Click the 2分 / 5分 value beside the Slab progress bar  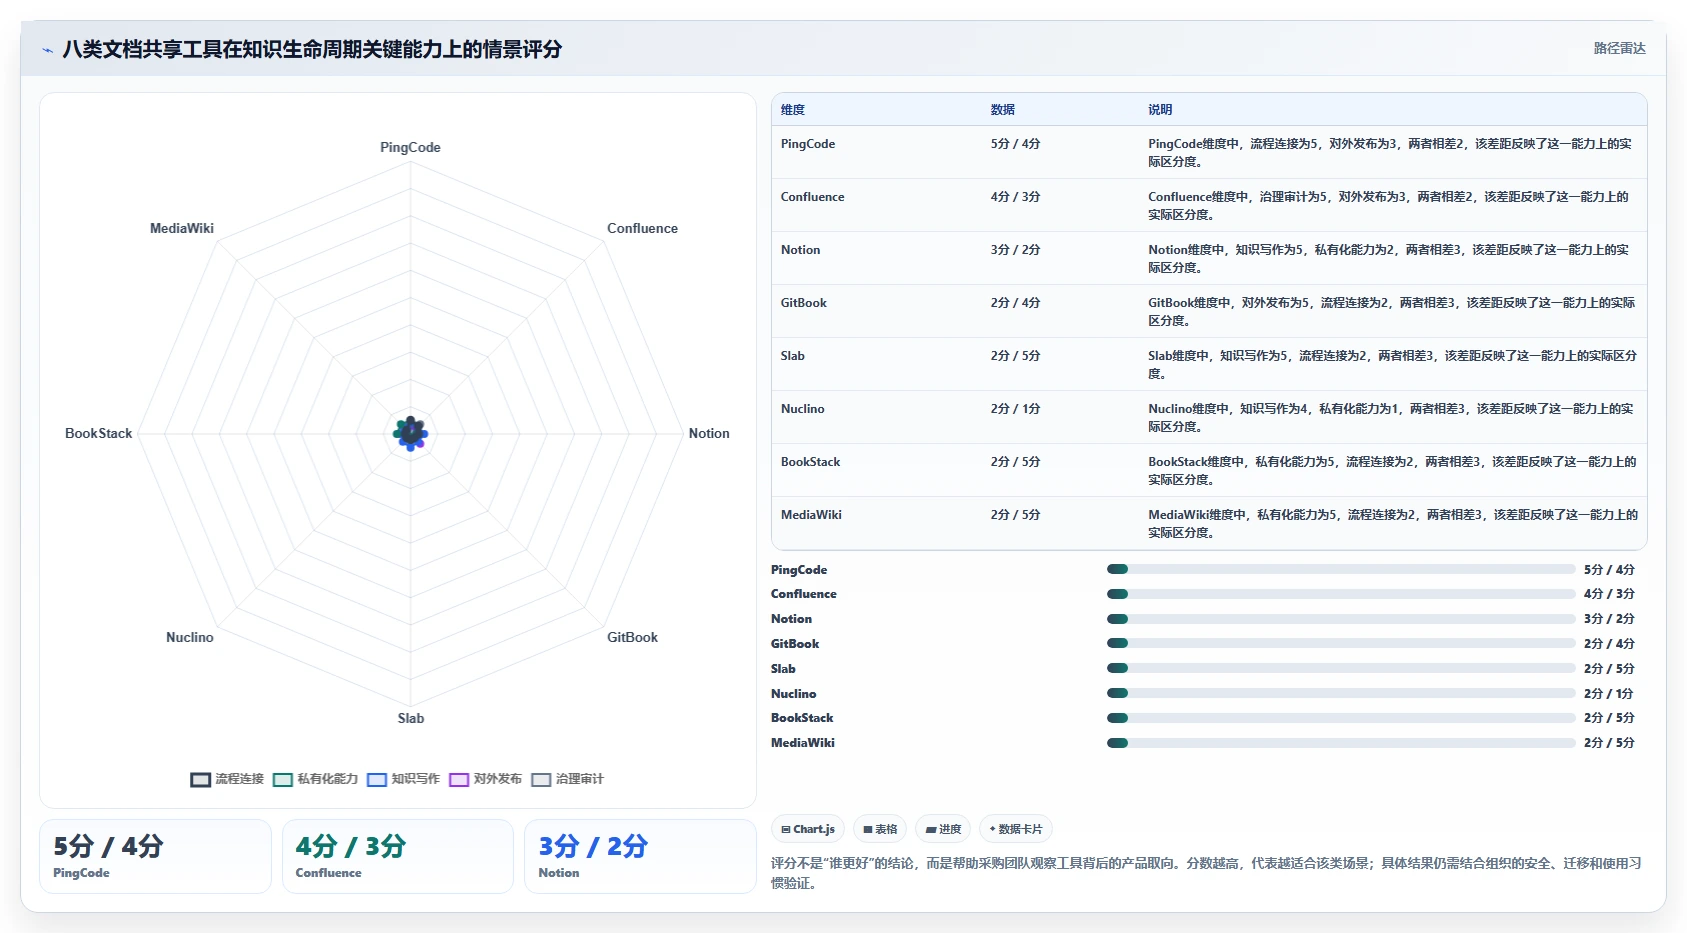pyautogui.click(x=1609, y=669)
